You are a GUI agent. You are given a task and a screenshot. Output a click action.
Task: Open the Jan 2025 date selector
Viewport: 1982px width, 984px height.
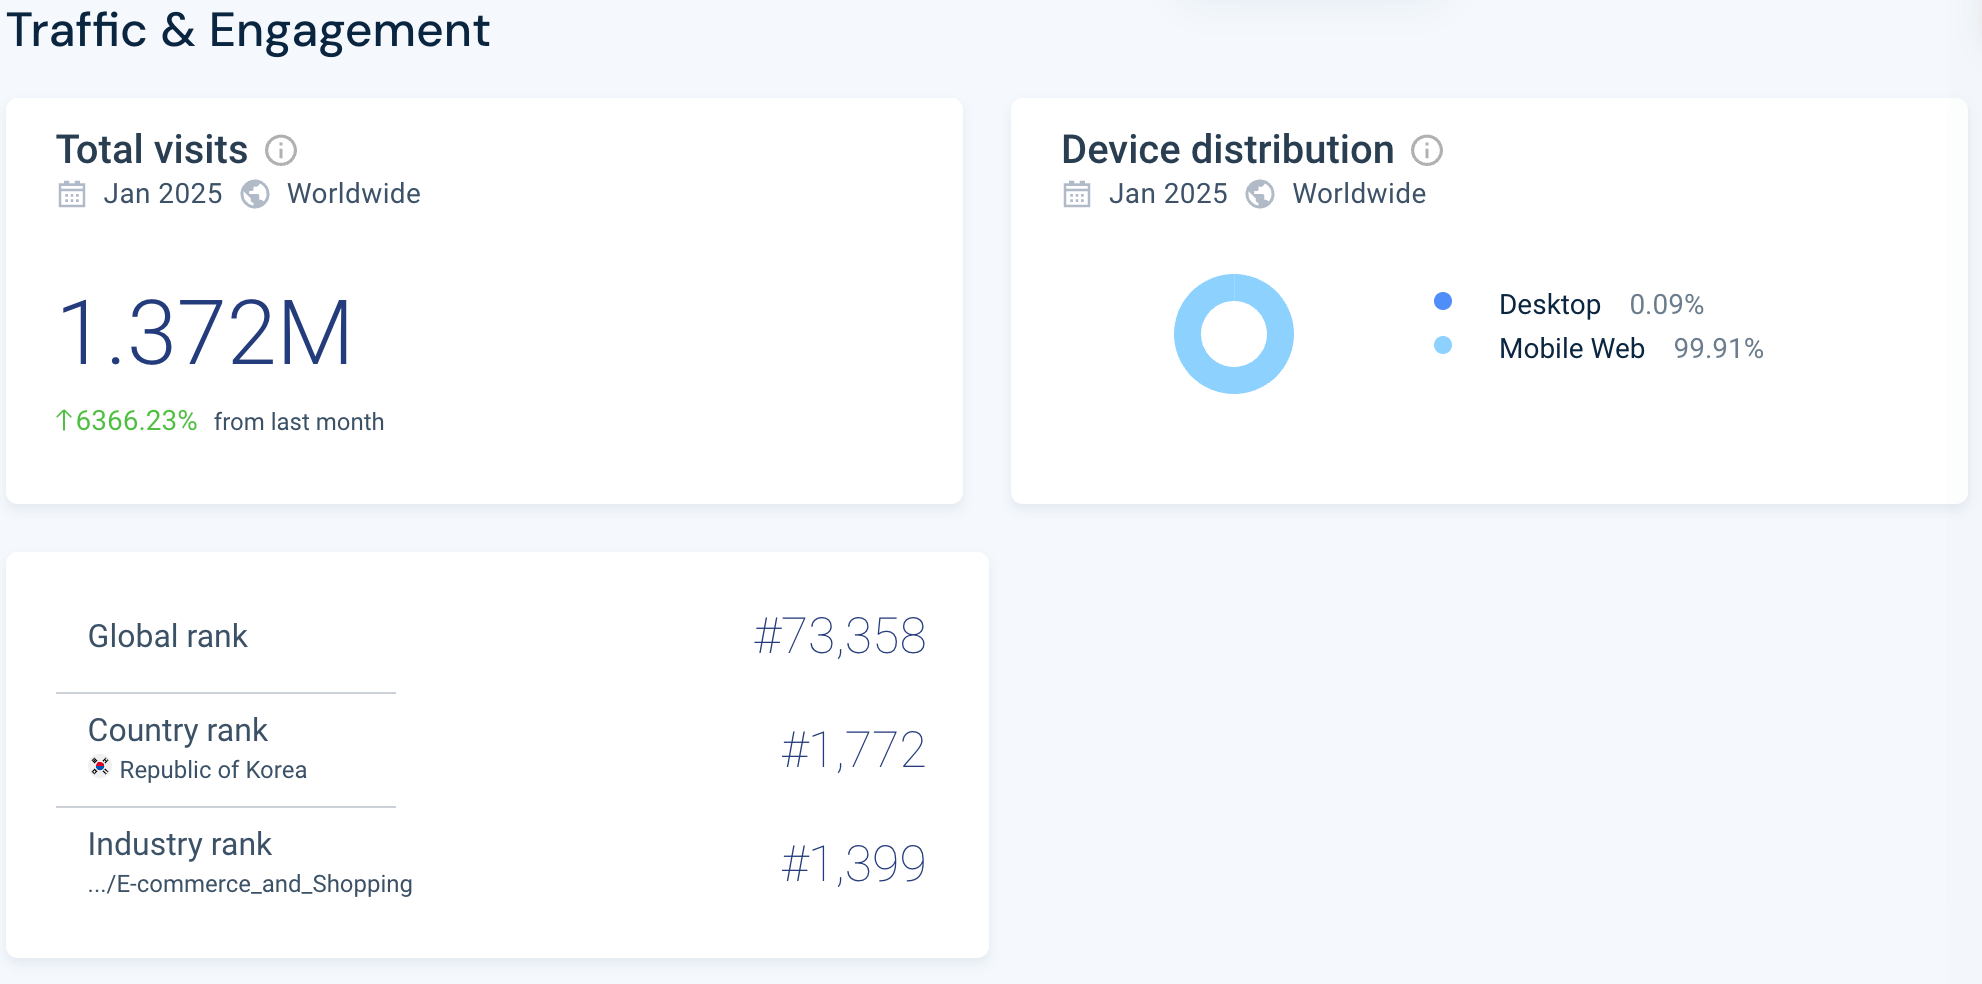point(163,194)
